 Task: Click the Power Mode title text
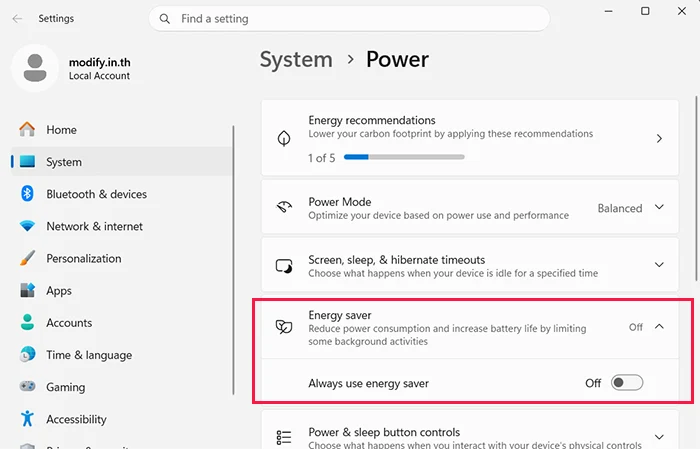pyautogui.click(x=340, y=202)
